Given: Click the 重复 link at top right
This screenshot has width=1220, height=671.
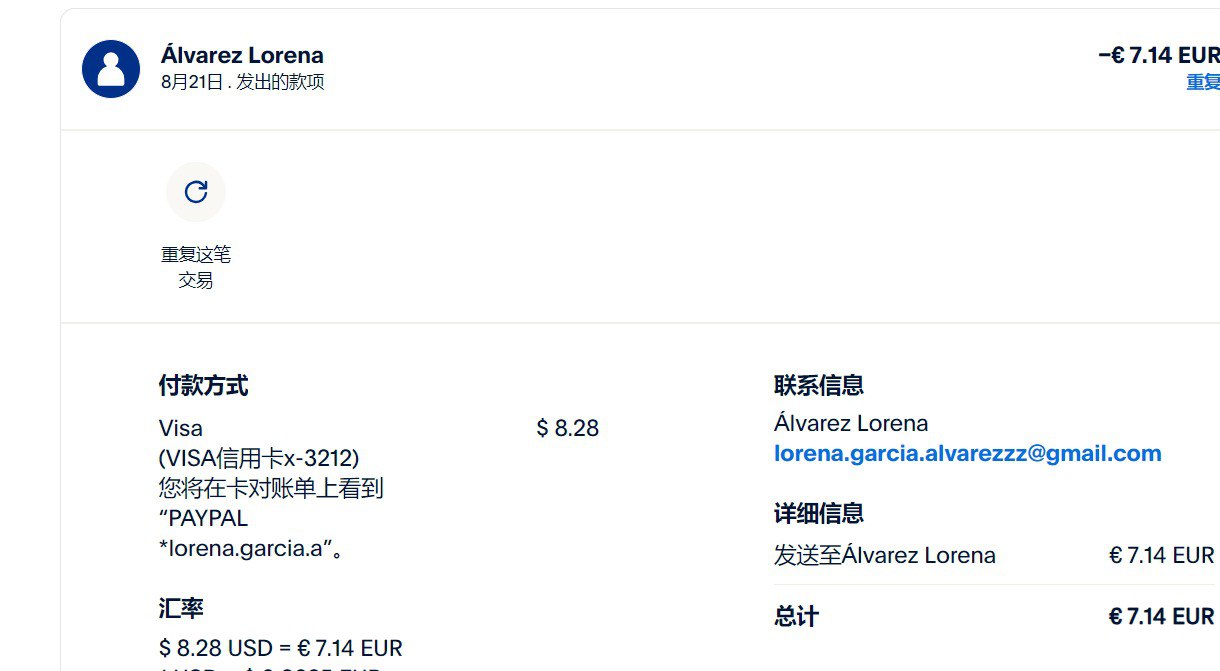Looking at the screenshot, I should [x=1202, y=82].
